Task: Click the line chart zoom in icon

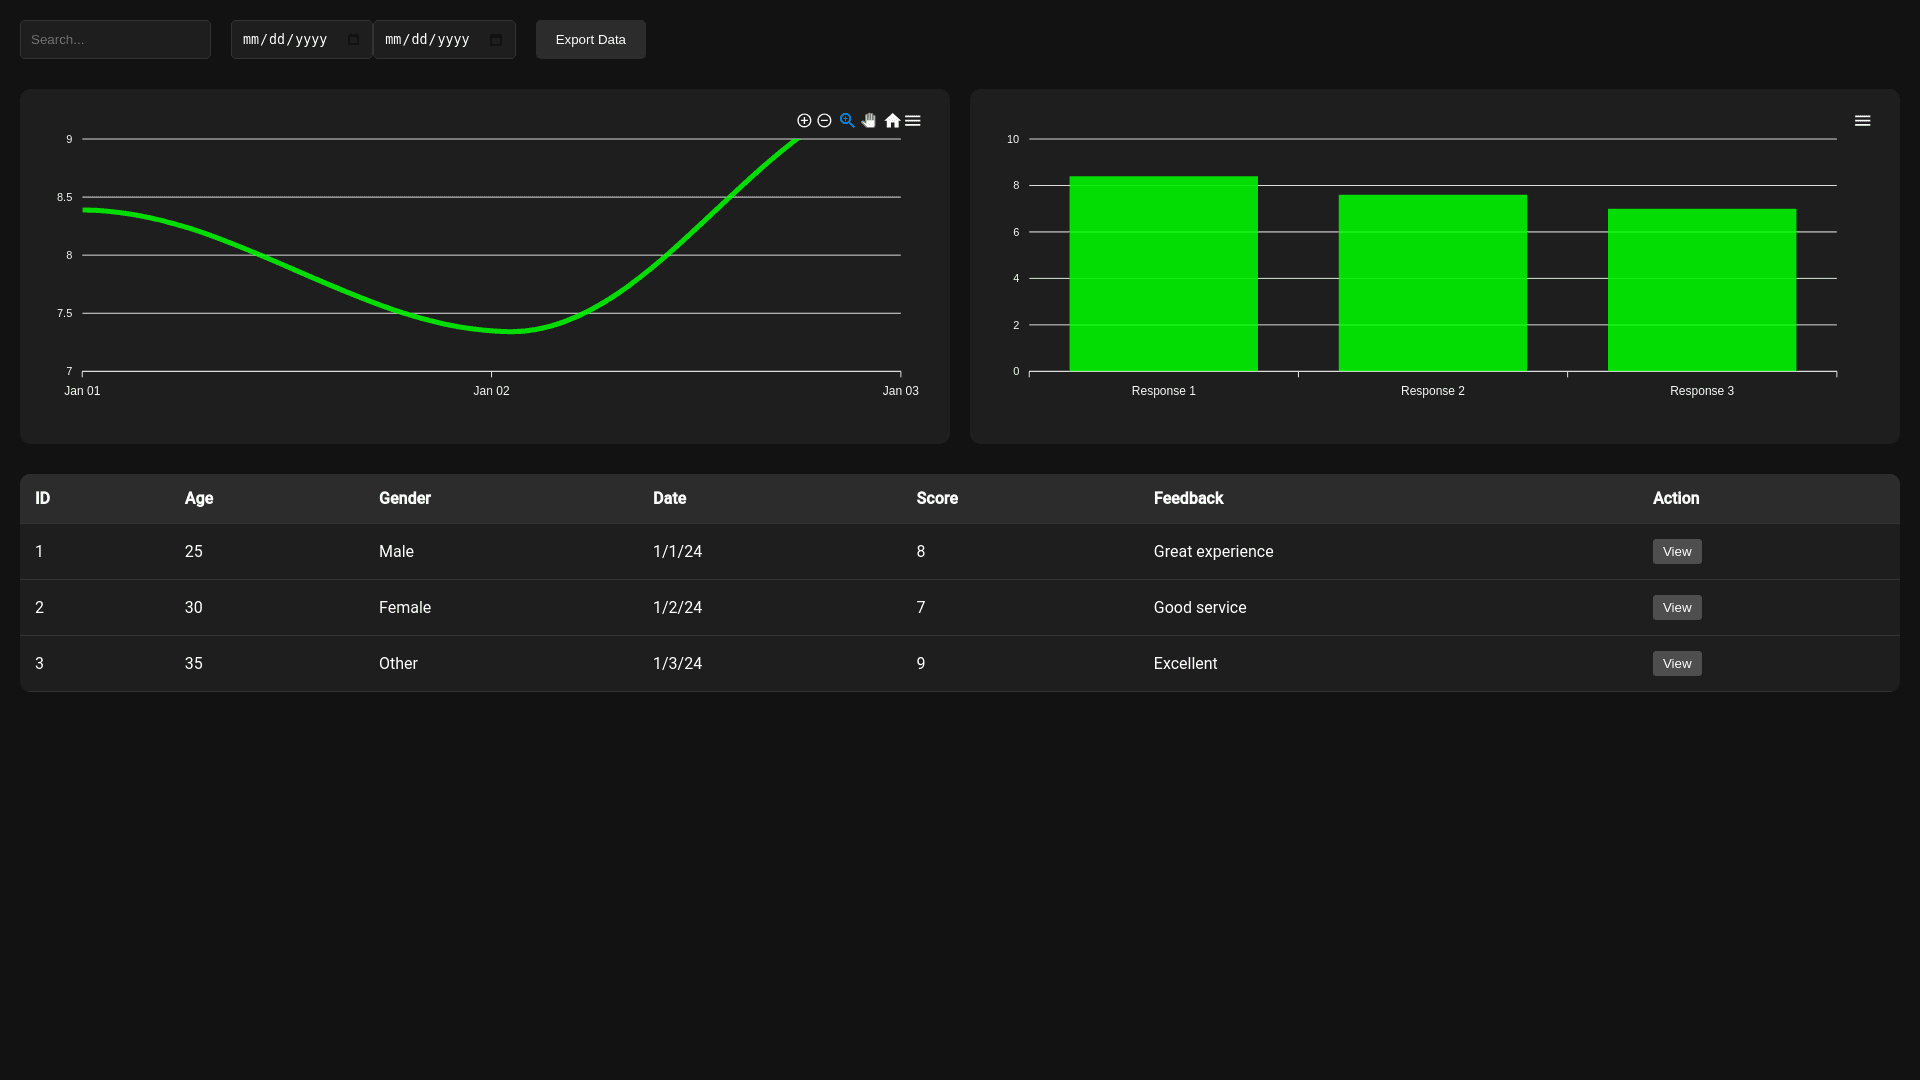Action: (x=804, y=121)
